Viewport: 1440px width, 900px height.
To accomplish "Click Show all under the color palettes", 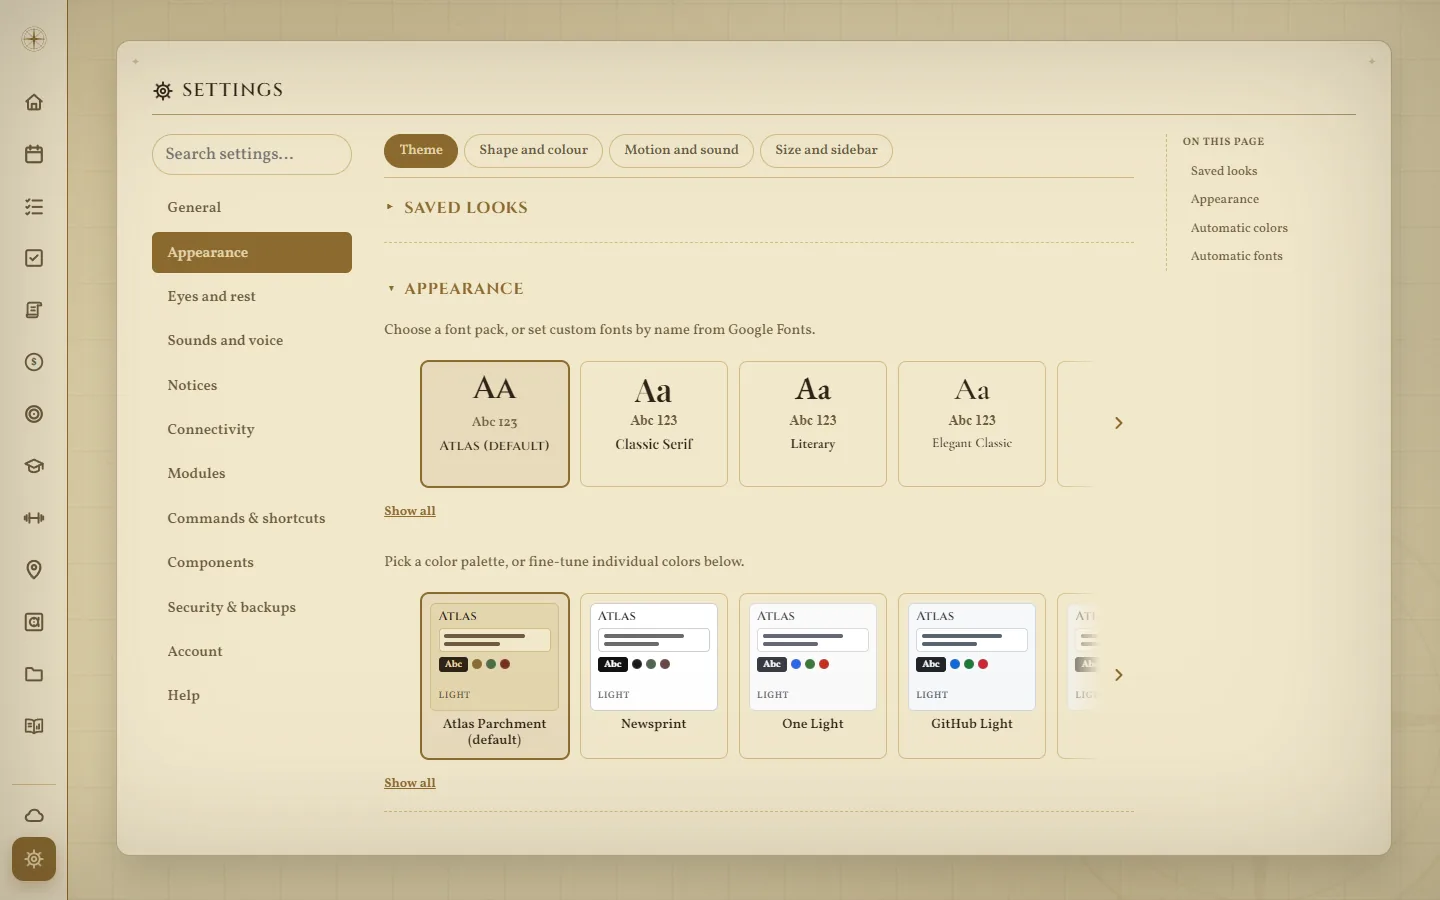I will click(x=410, y=783).
